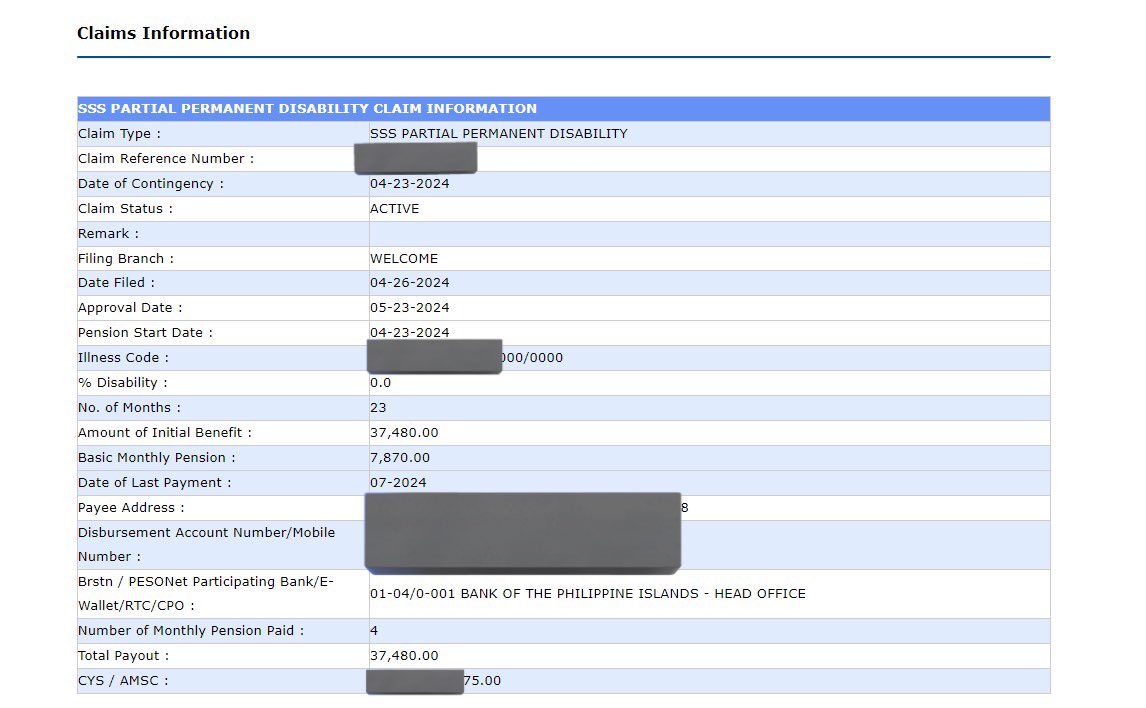Screen dimensions: 1146x708
Task: Click the 'Number of Monthly Pension Paid :' label
Action: pyautogui.click(x=191, y=631)
